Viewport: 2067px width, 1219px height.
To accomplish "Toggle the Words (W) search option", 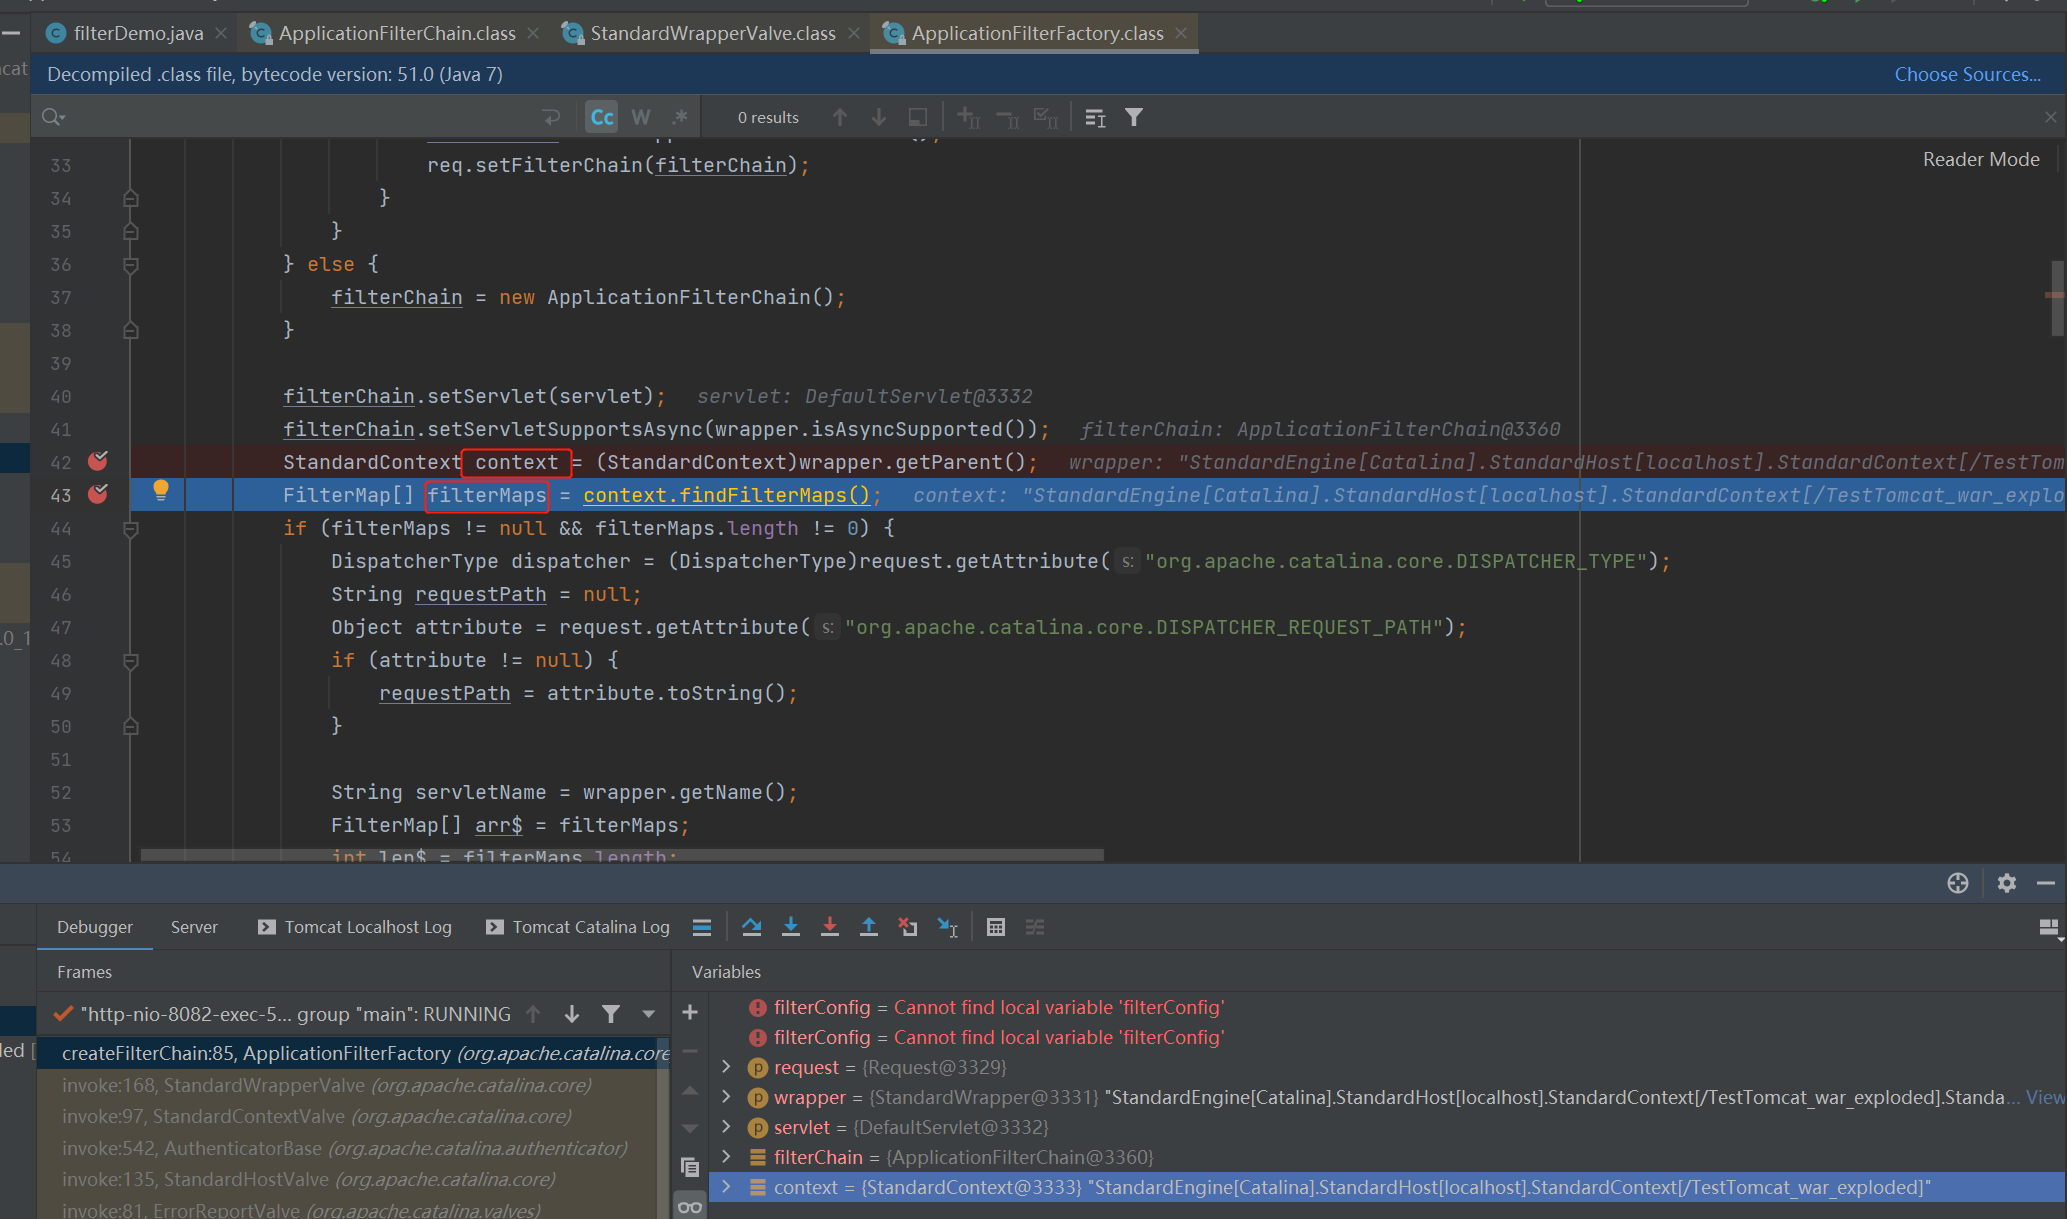I will (x=641, y=117).
